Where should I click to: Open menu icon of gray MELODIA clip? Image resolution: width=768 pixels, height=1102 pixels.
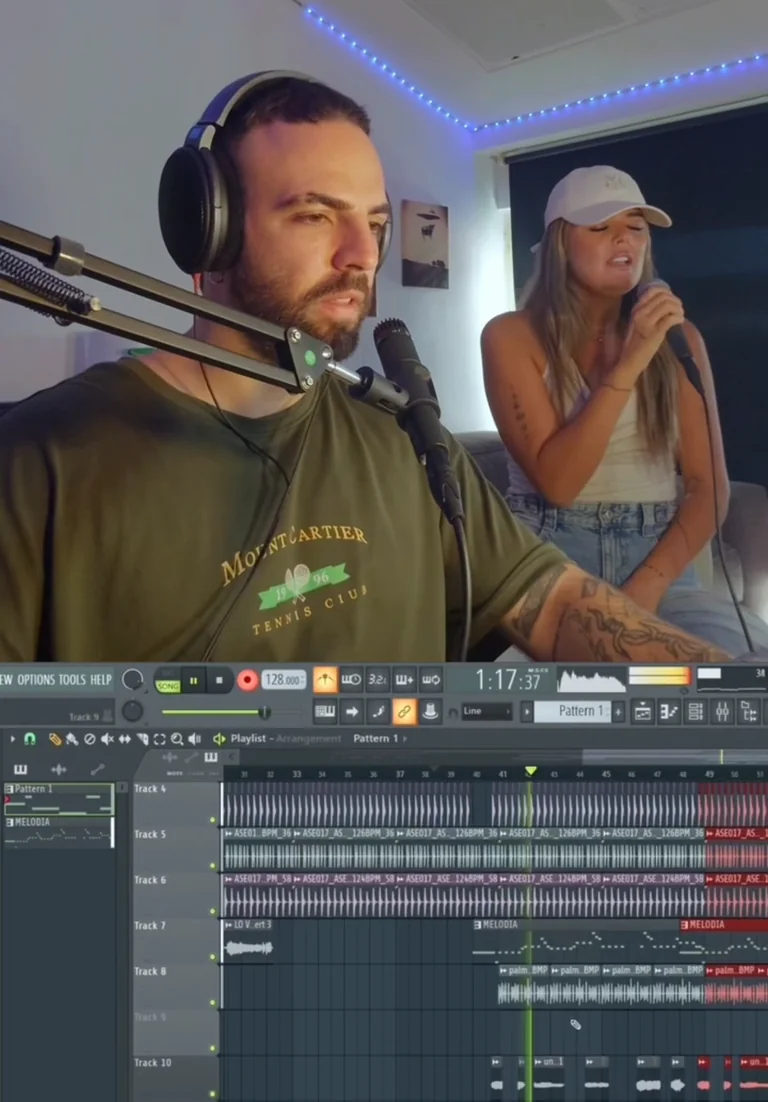[478, 925]
